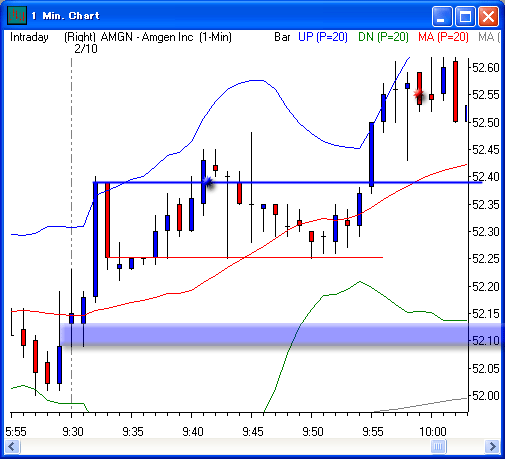Click the shaded blue price zone near 52.10

pyautogui.click(x=282, y=335)
